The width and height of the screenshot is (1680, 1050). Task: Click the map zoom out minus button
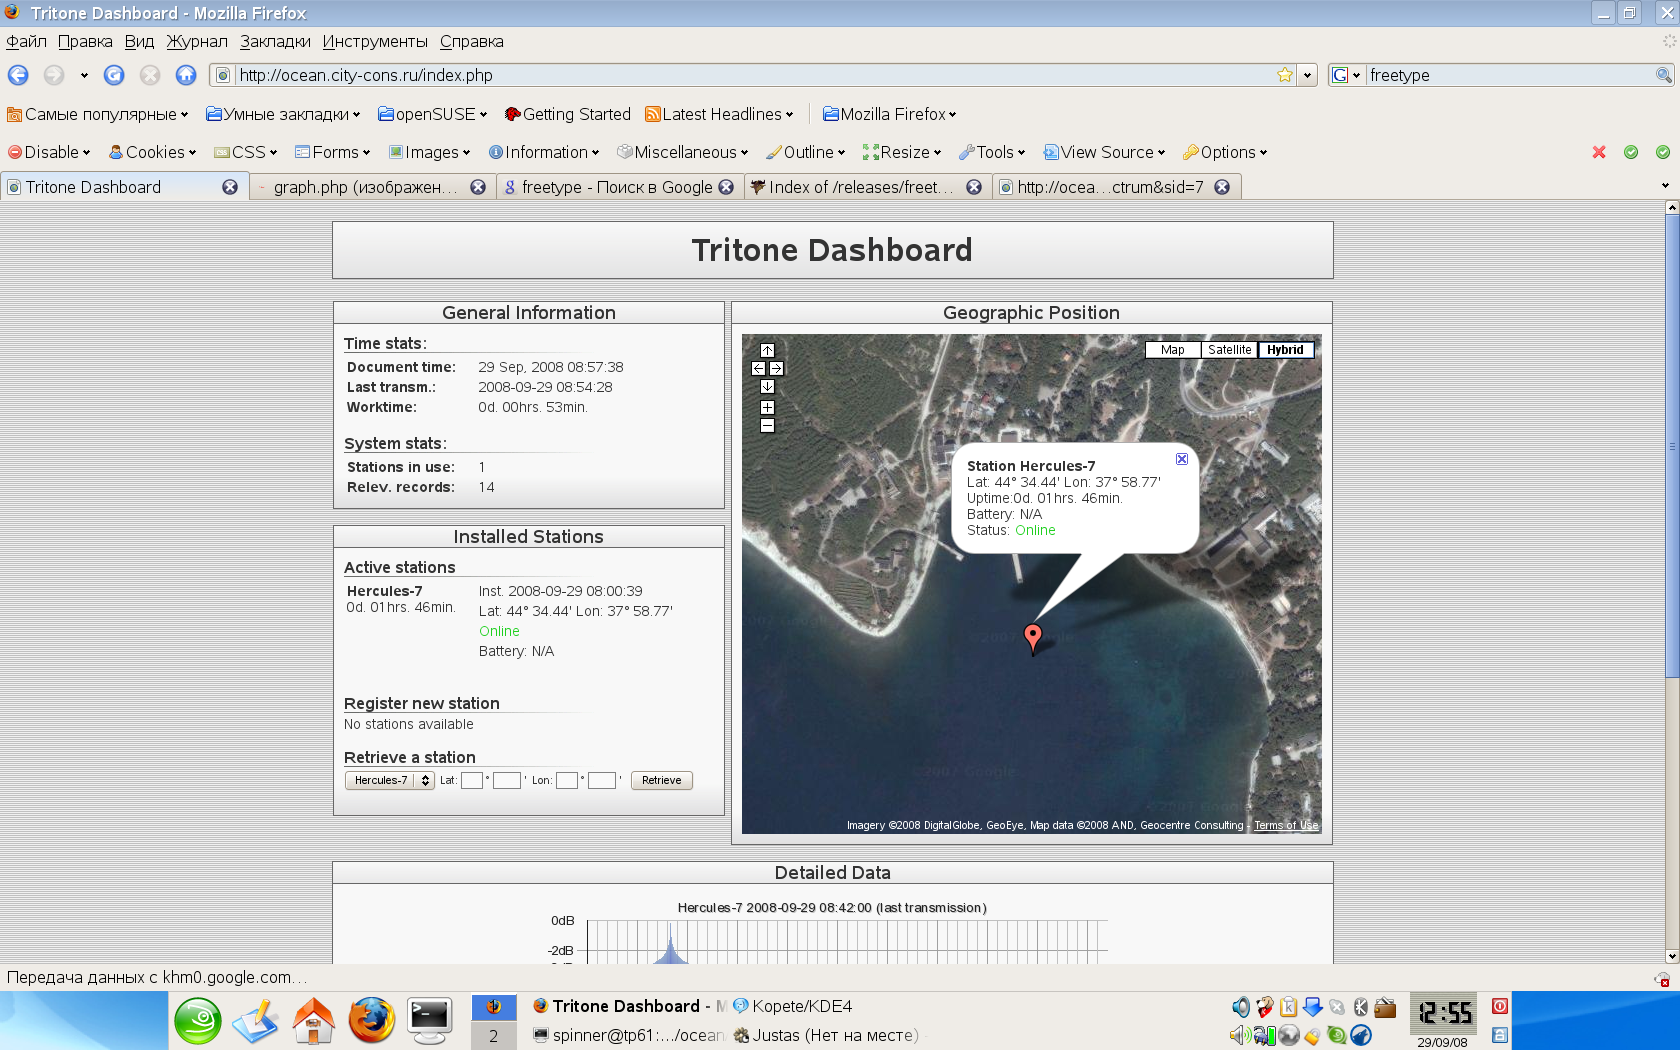pyautogui.click(x=767, y=426)
